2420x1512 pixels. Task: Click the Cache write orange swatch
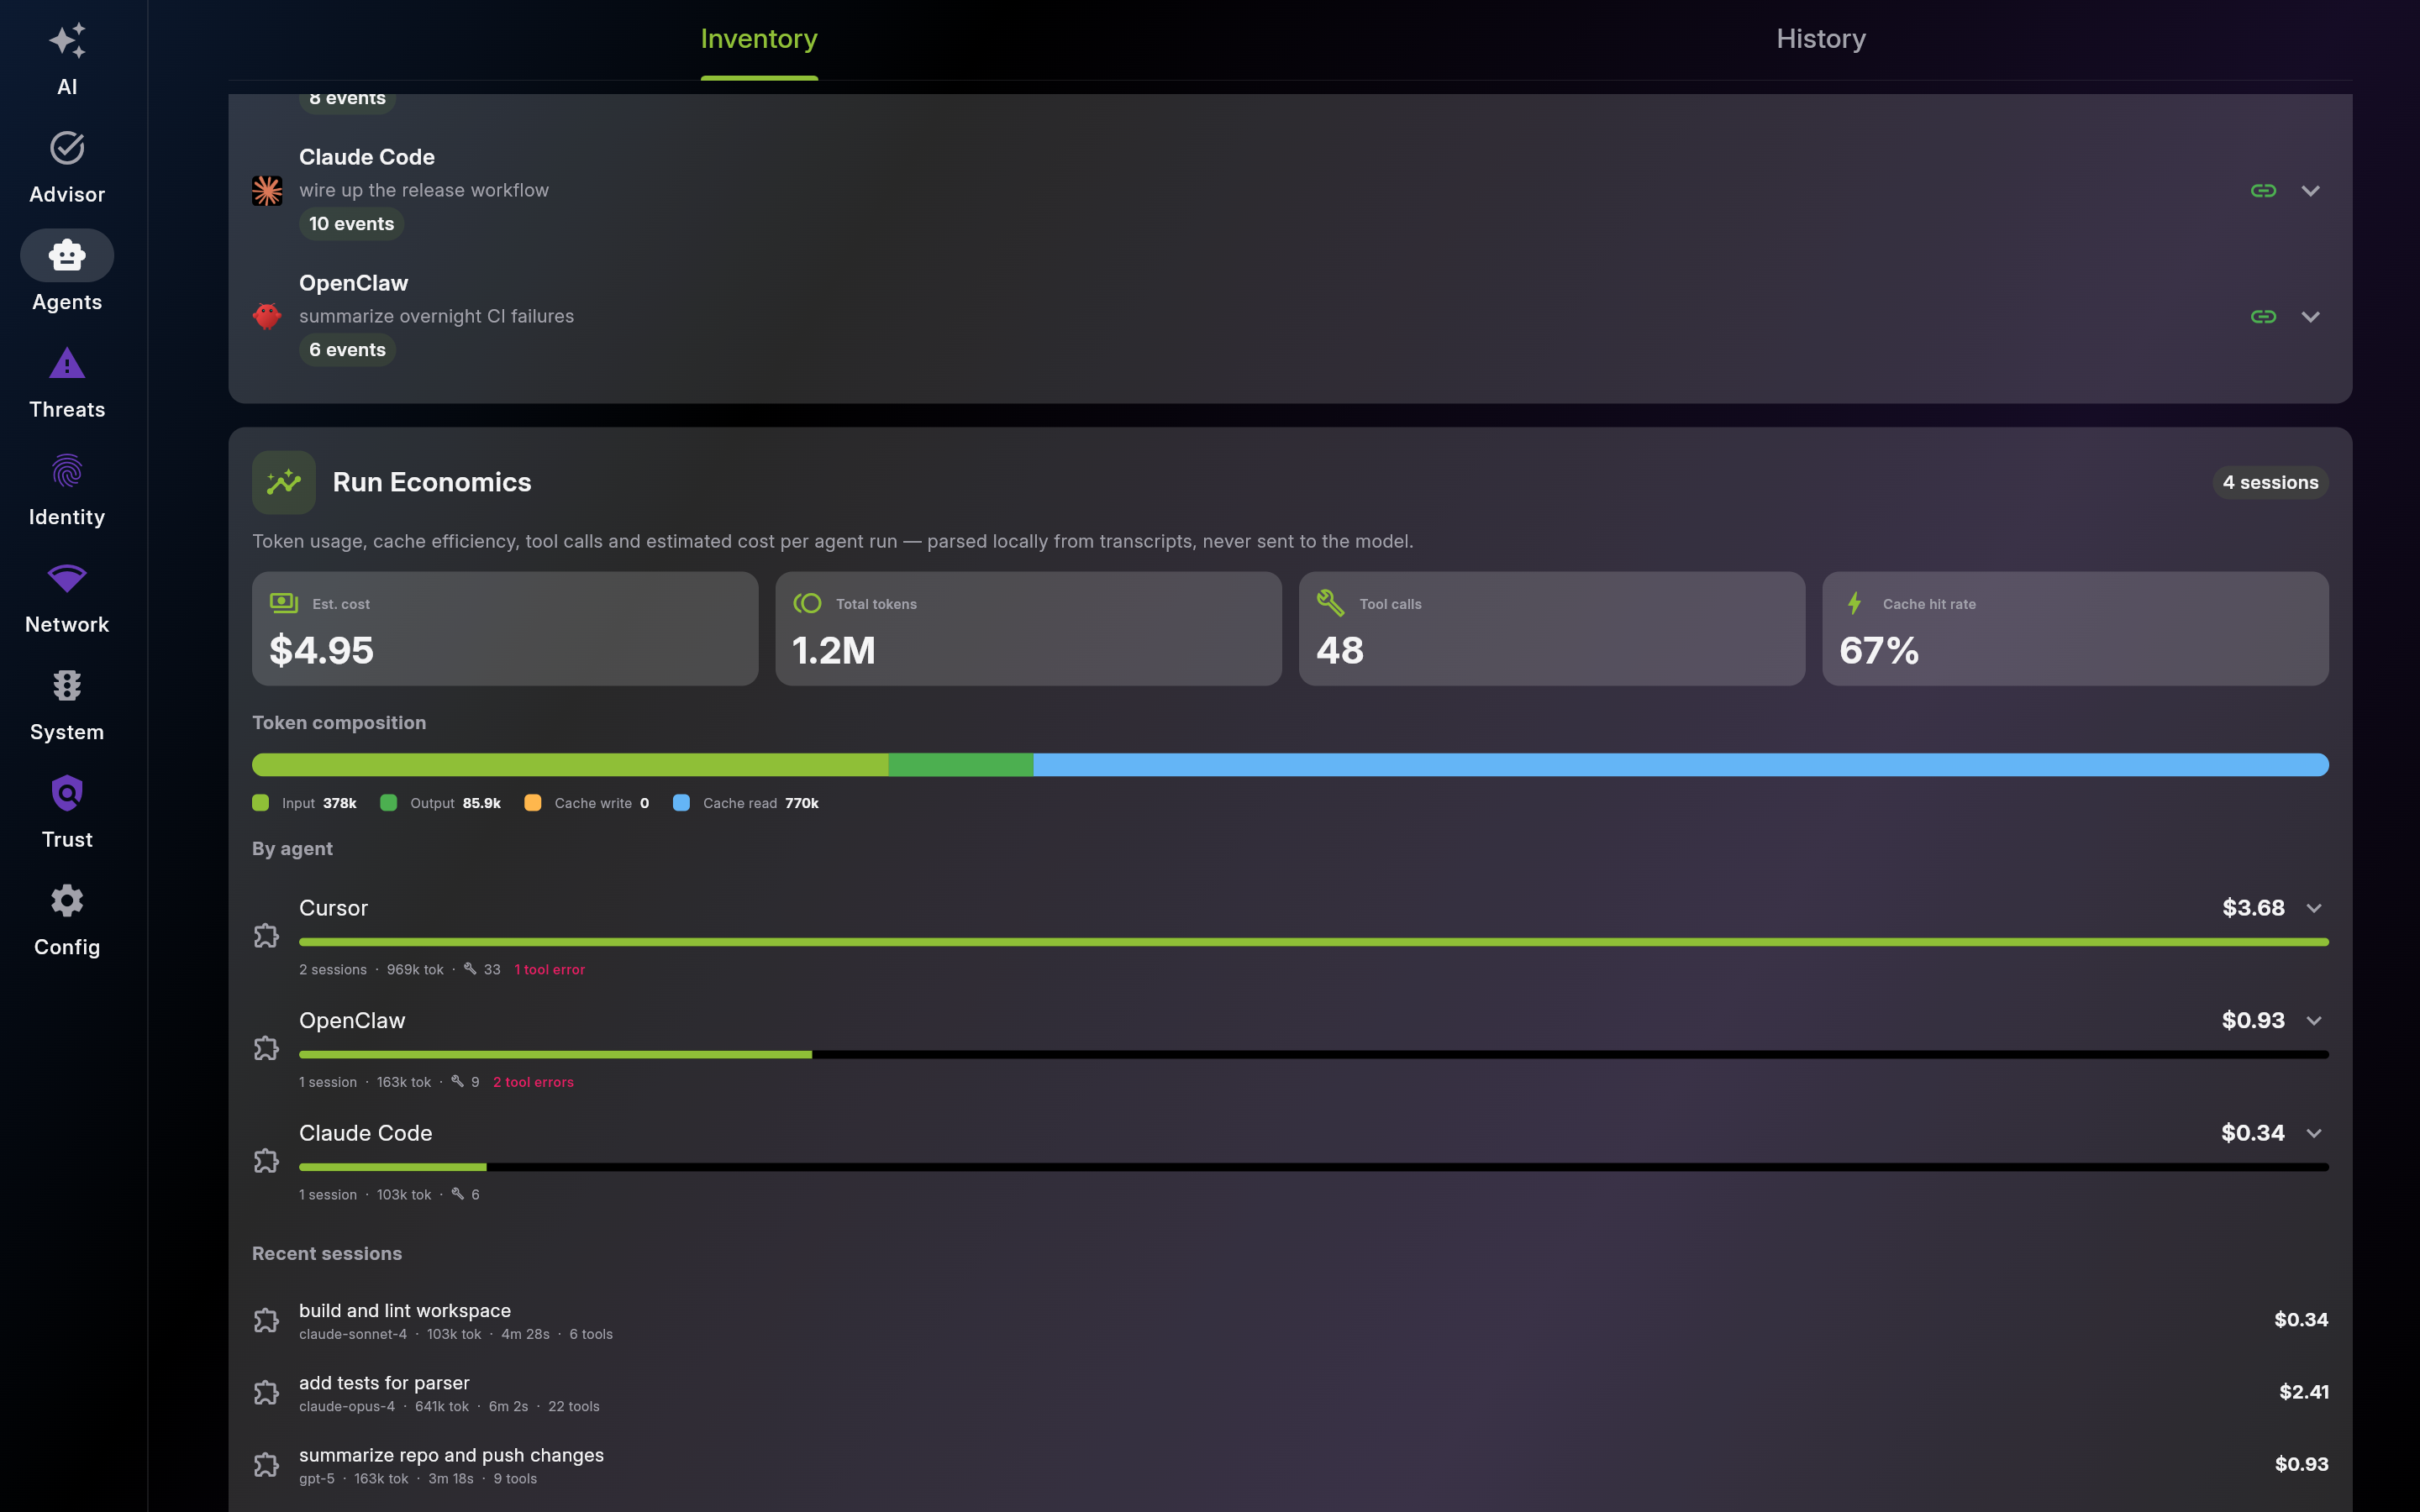(x=533, y=802)
